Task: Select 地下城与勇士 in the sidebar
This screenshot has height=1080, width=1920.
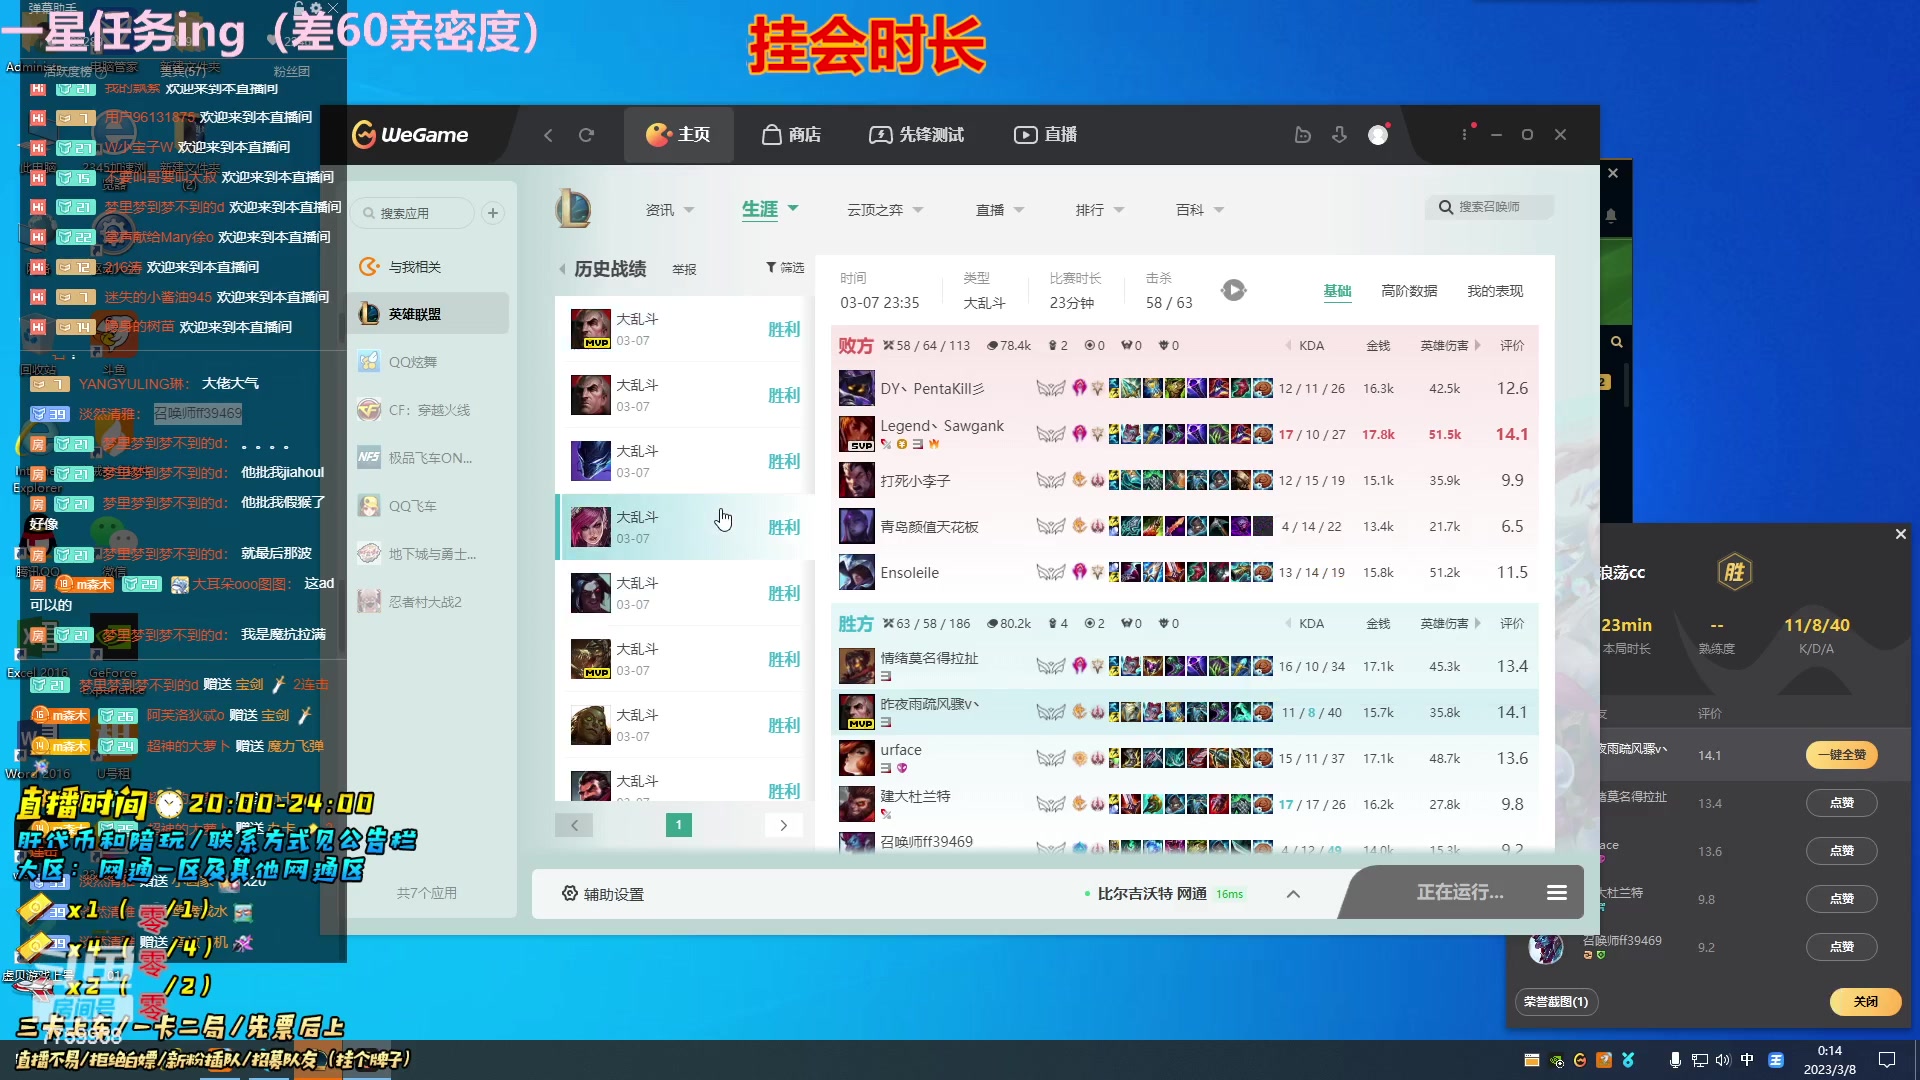Action: [x=429, y=554]
